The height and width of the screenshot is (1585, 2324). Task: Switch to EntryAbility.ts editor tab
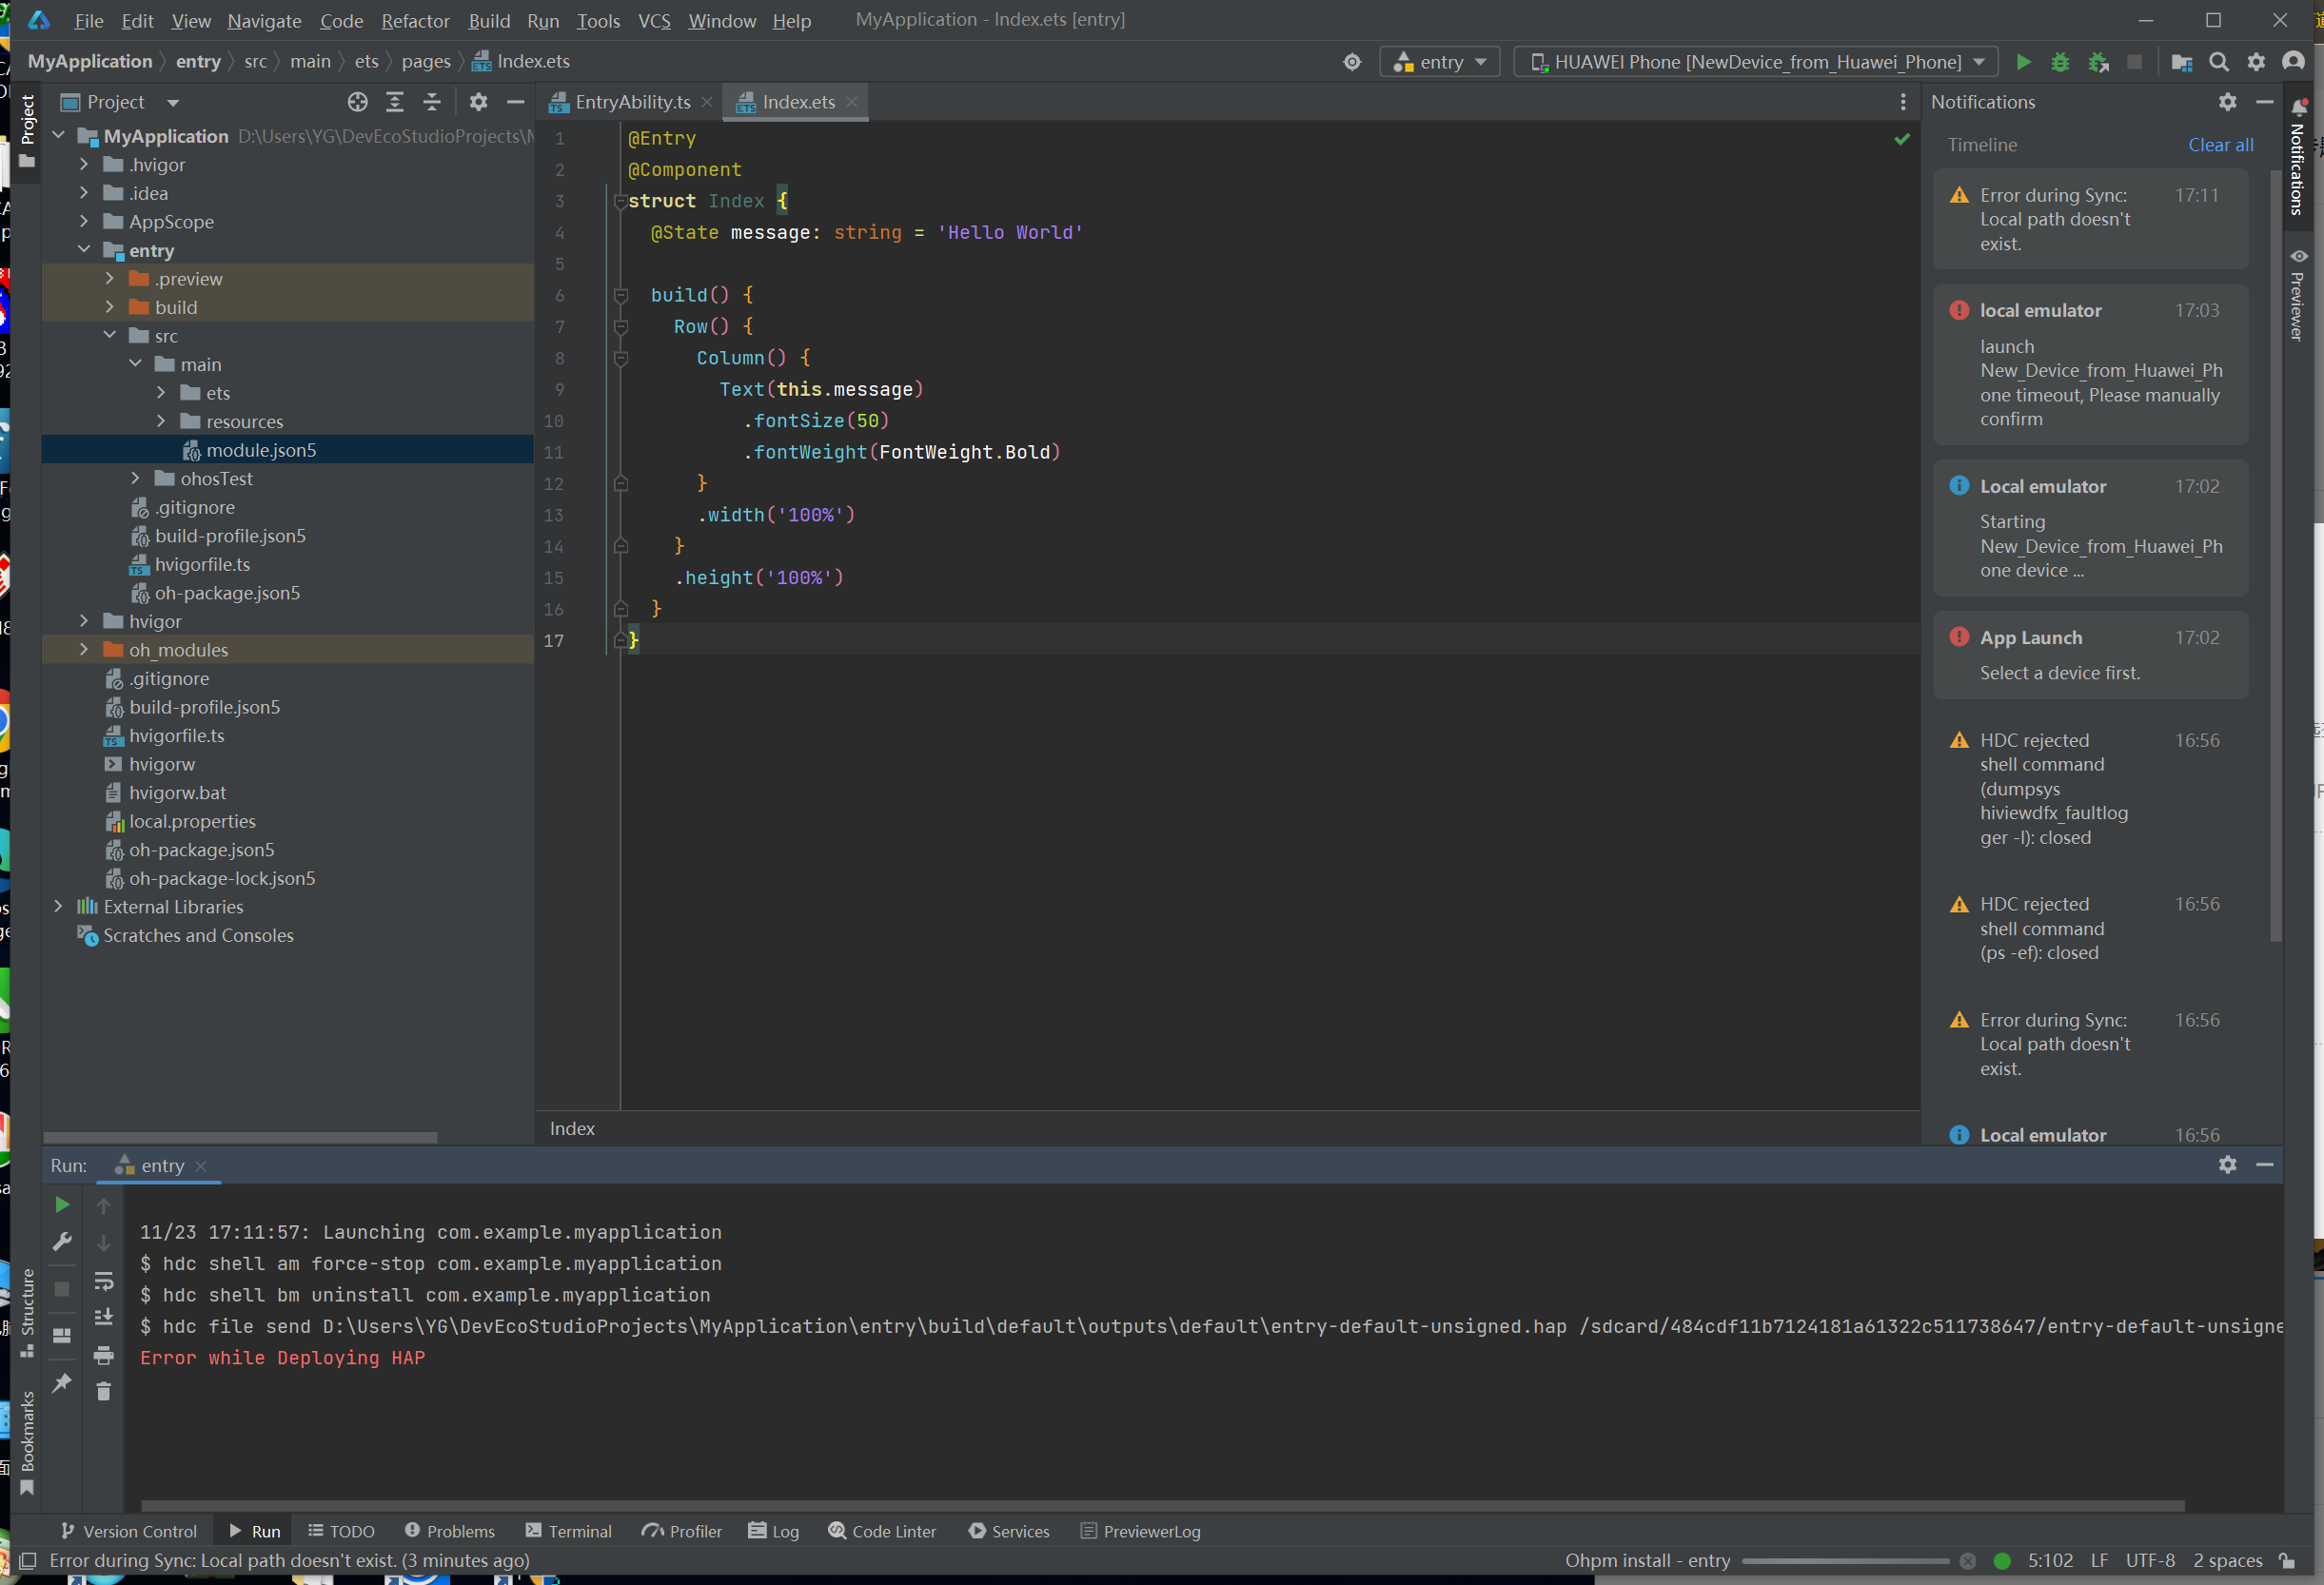(632, 102)
